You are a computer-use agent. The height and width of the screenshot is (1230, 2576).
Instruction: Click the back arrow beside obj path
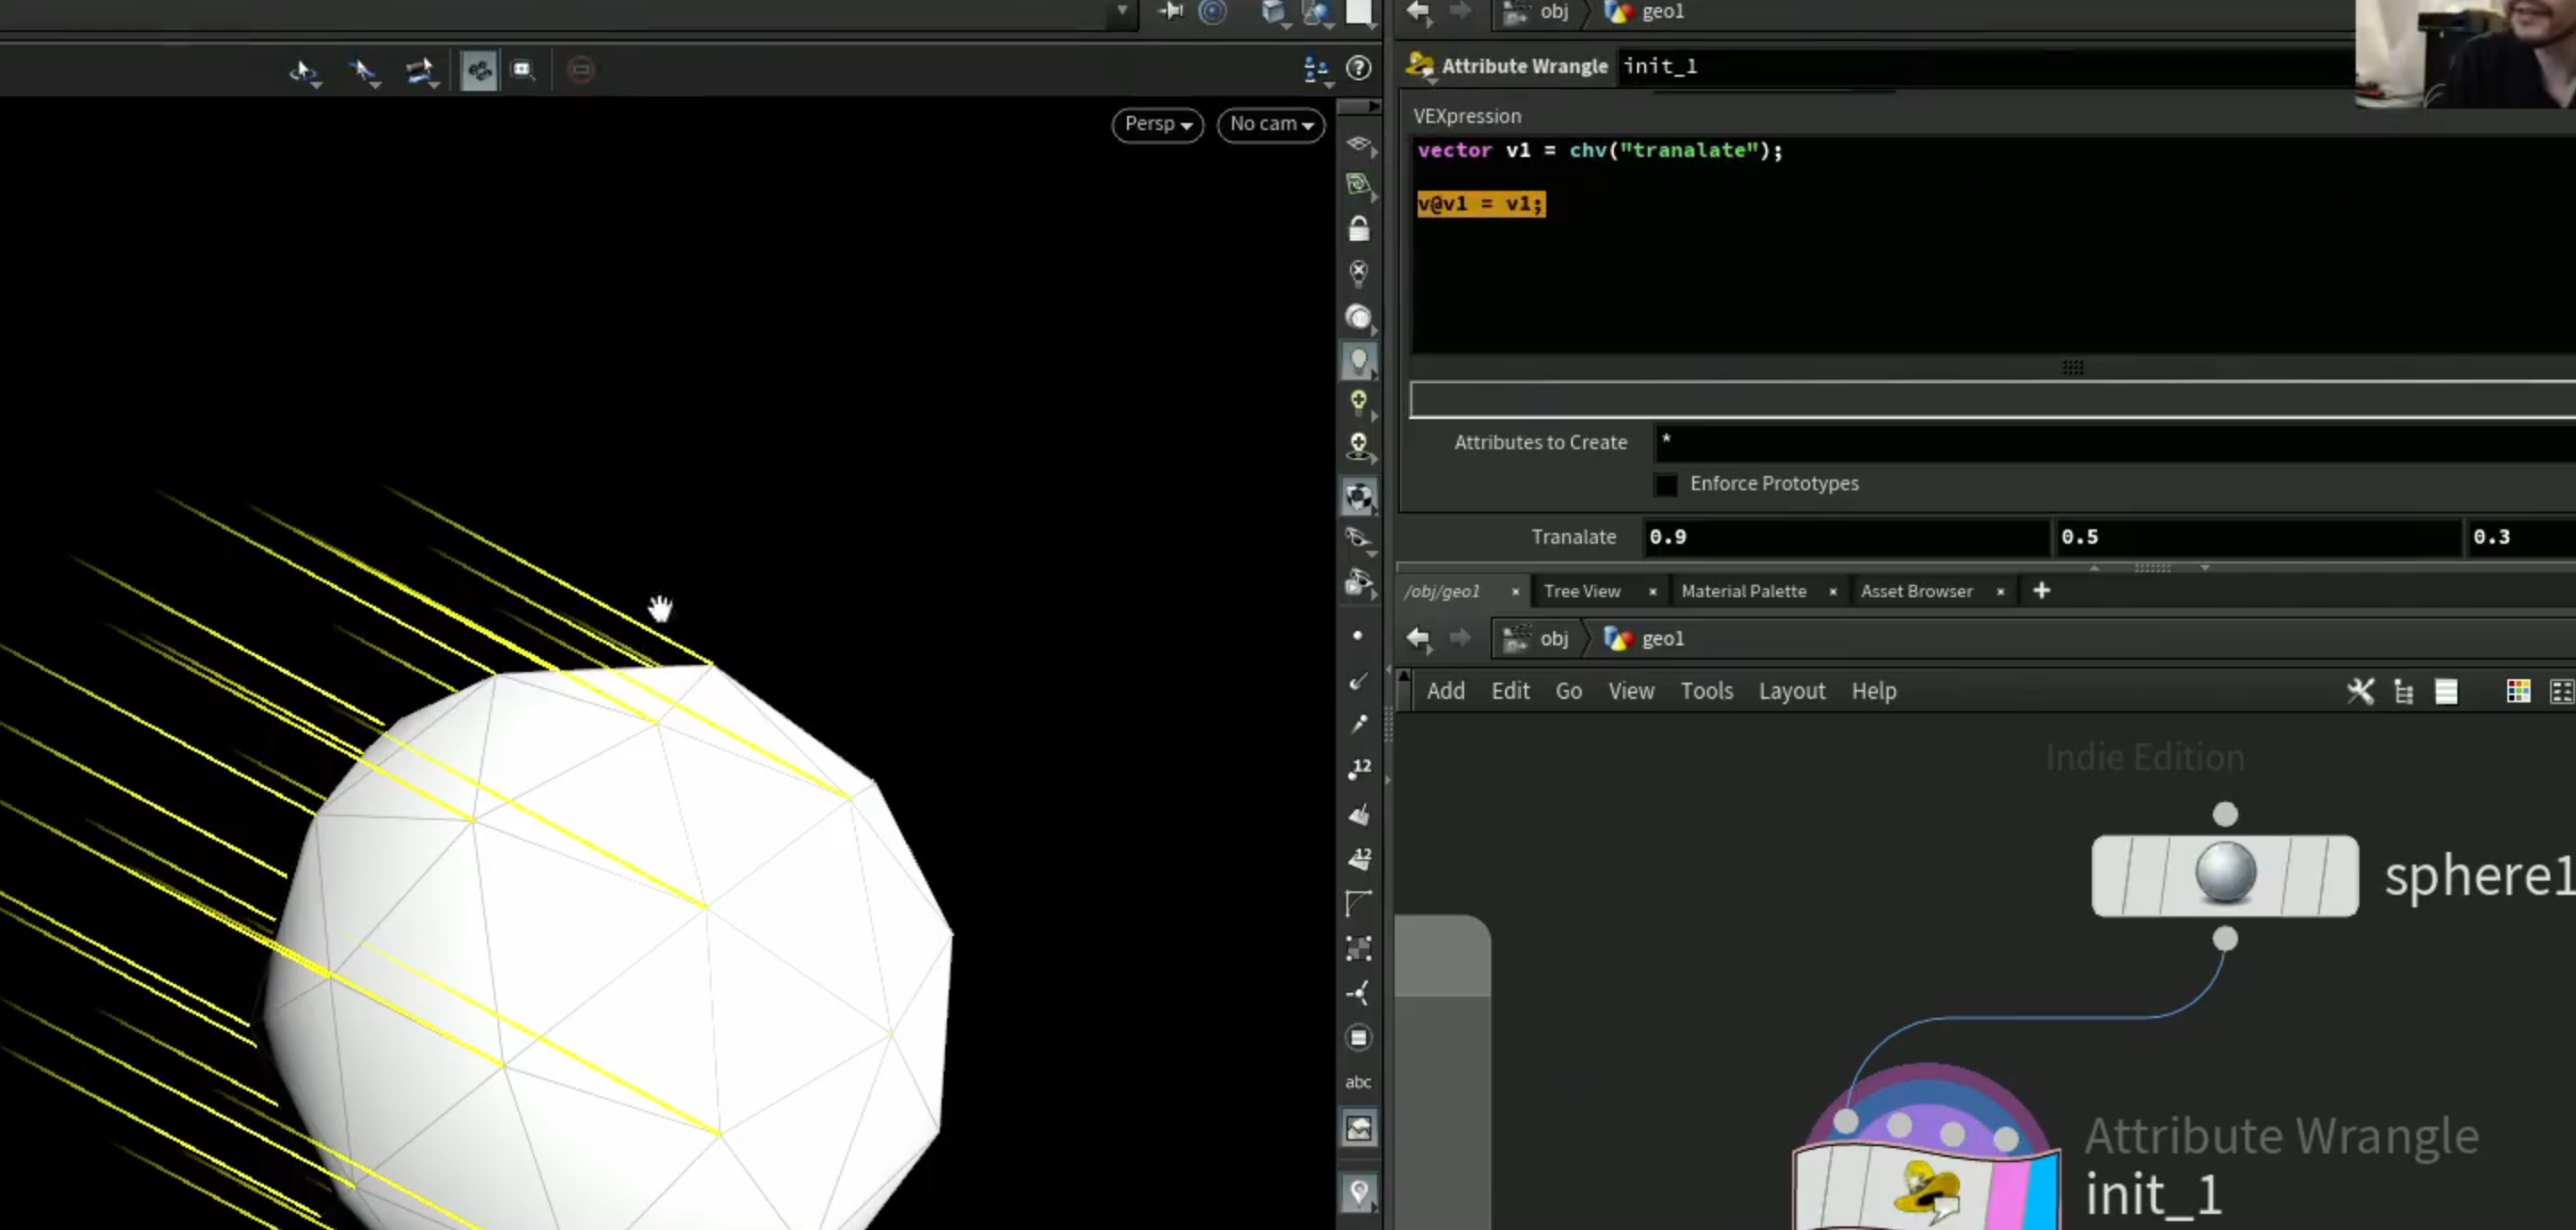[1418, 638]
